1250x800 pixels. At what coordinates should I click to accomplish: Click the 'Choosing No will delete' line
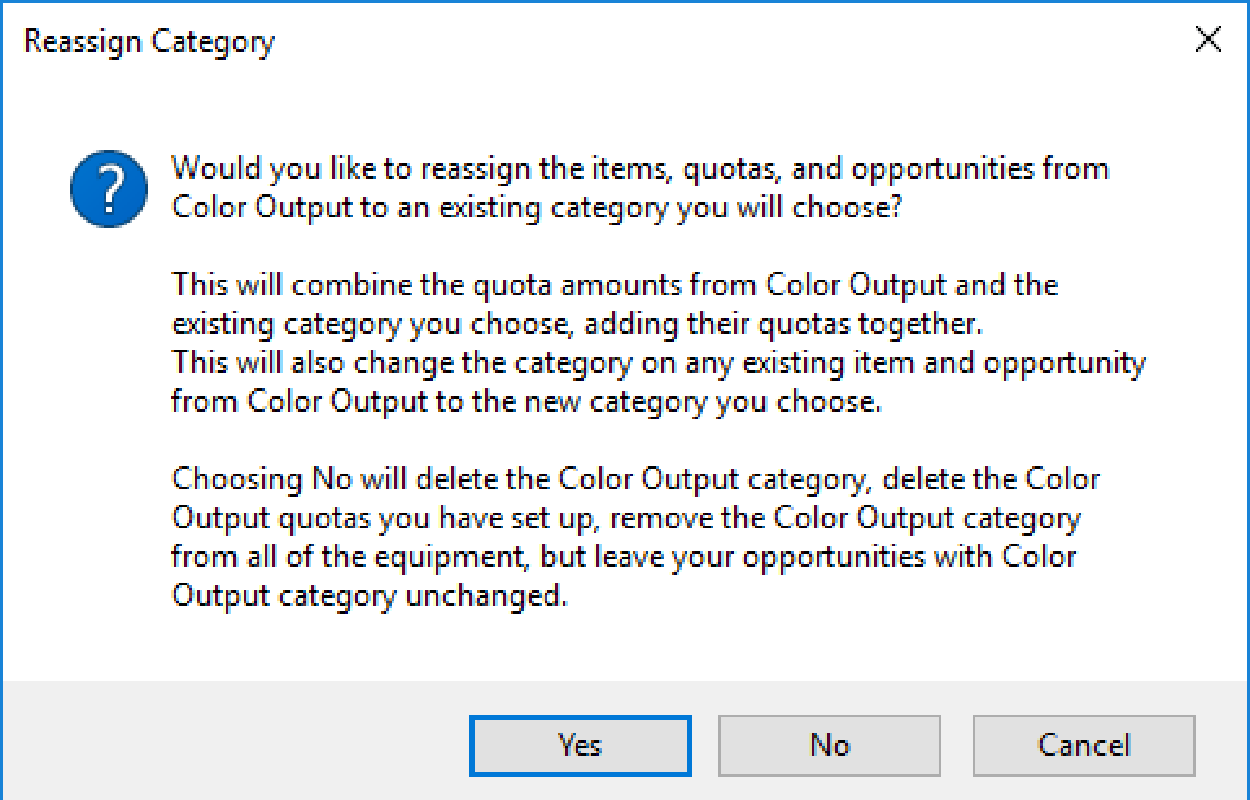636,479
